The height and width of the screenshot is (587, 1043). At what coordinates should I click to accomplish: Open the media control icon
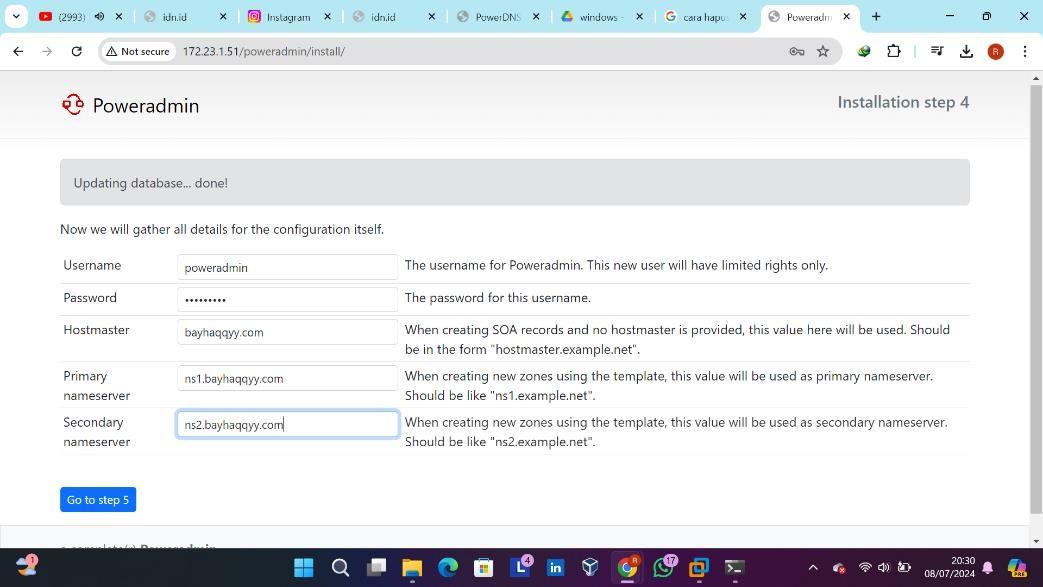coord(937,51)
